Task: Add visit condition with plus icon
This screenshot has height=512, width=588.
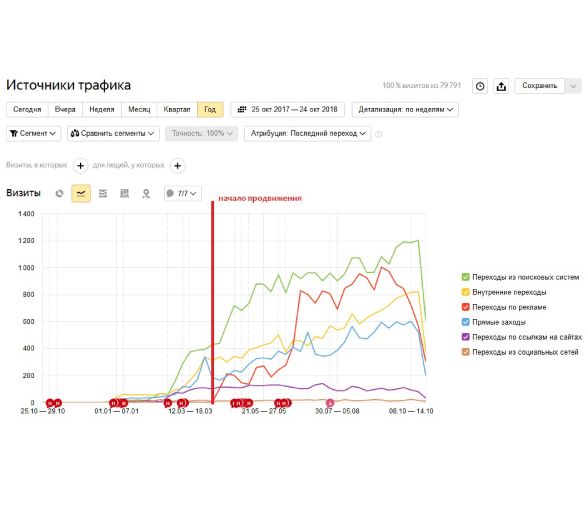Action: [x=80, y=165]
